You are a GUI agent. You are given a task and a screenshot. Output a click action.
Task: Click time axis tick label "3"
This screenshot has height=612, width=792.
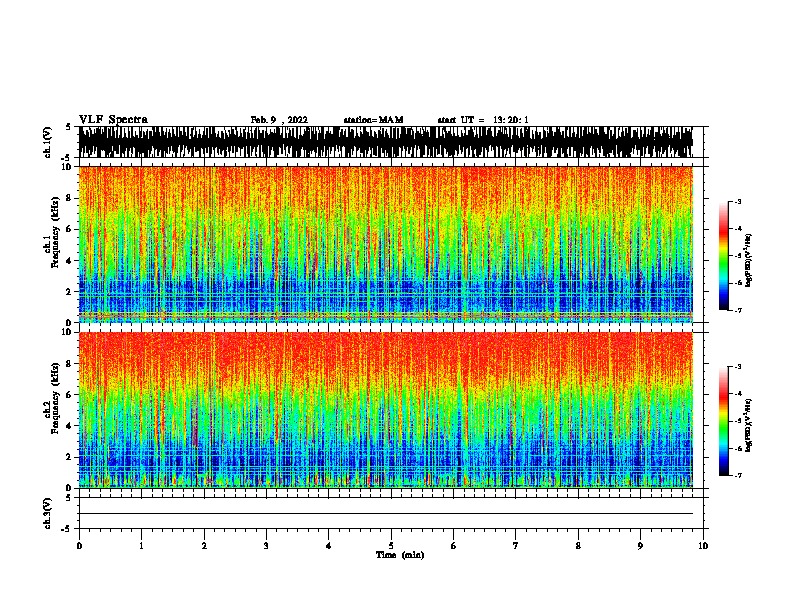(x=266, y=546)
